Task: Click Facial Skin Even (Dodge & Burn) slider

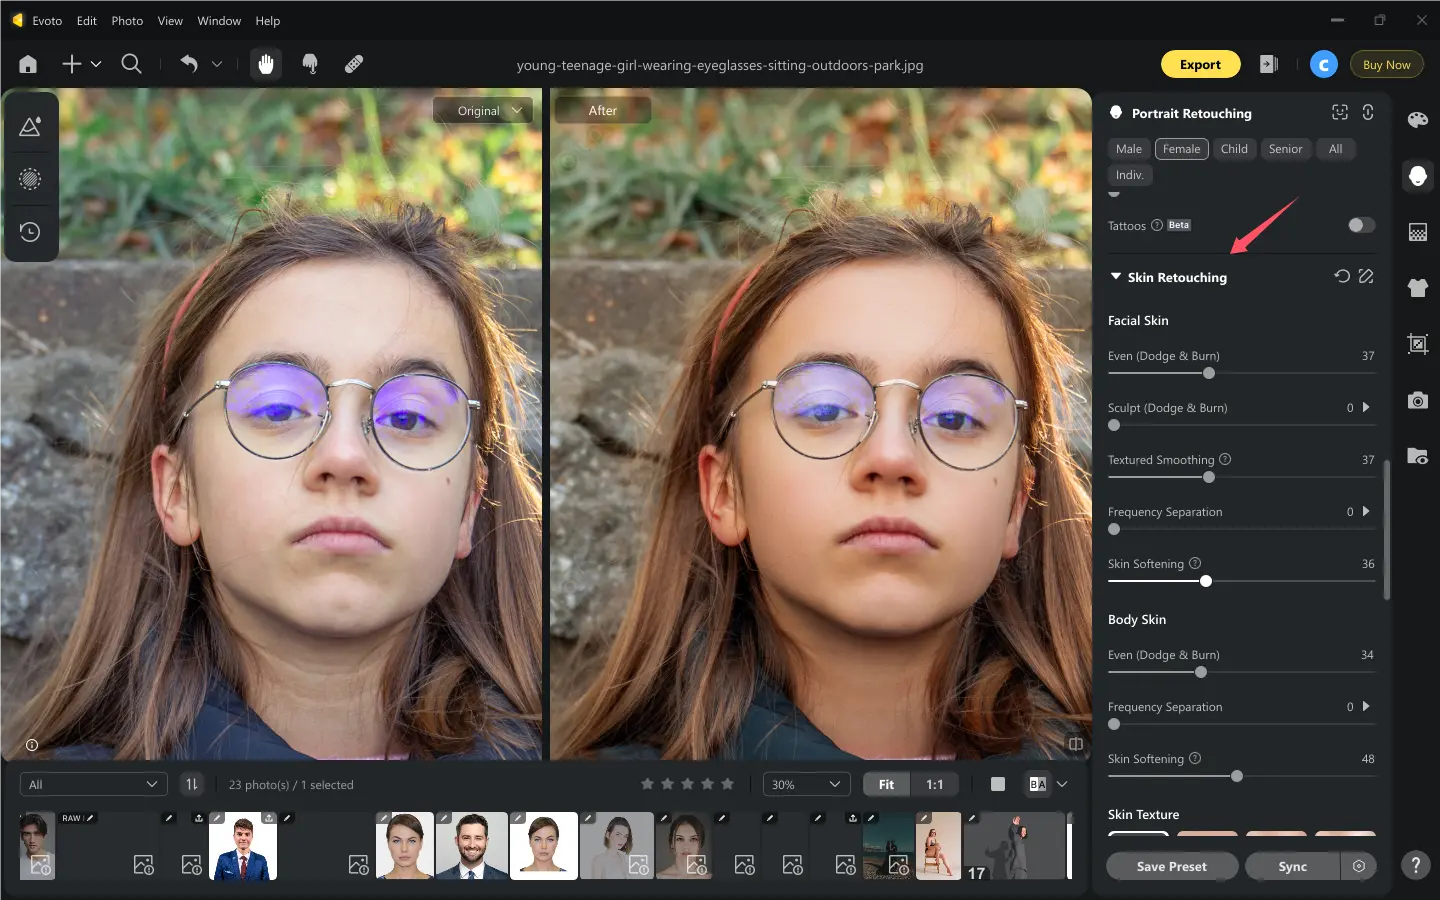Action: [1241, 373]
